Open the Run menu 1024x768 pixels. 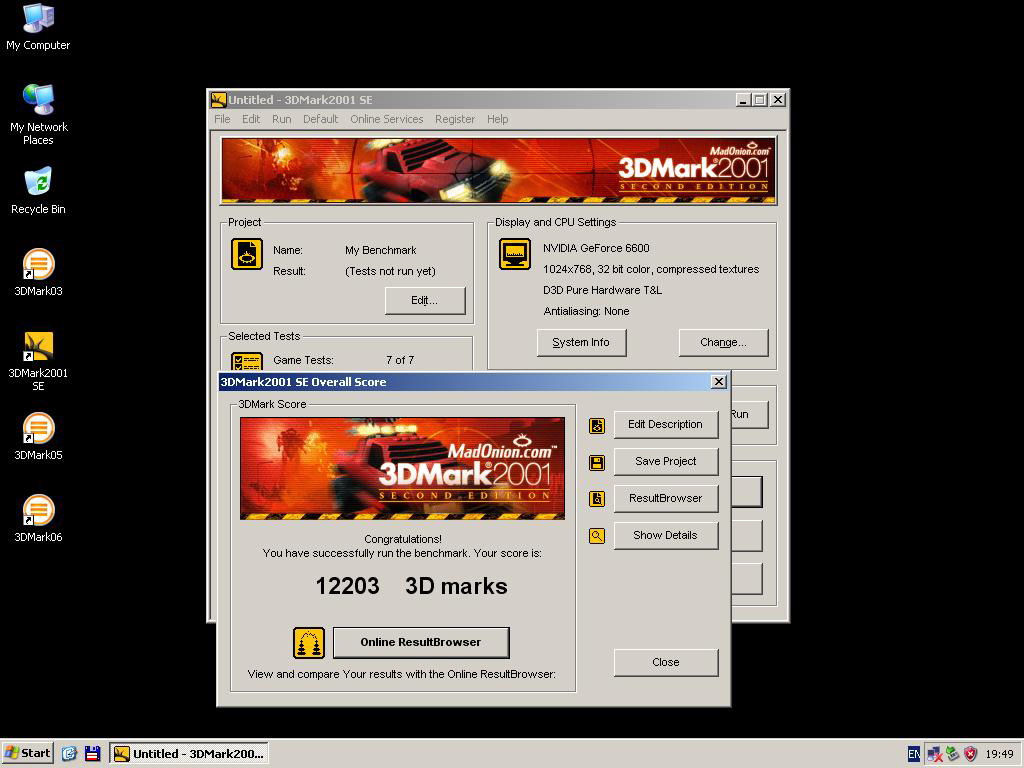pos(281,119)
